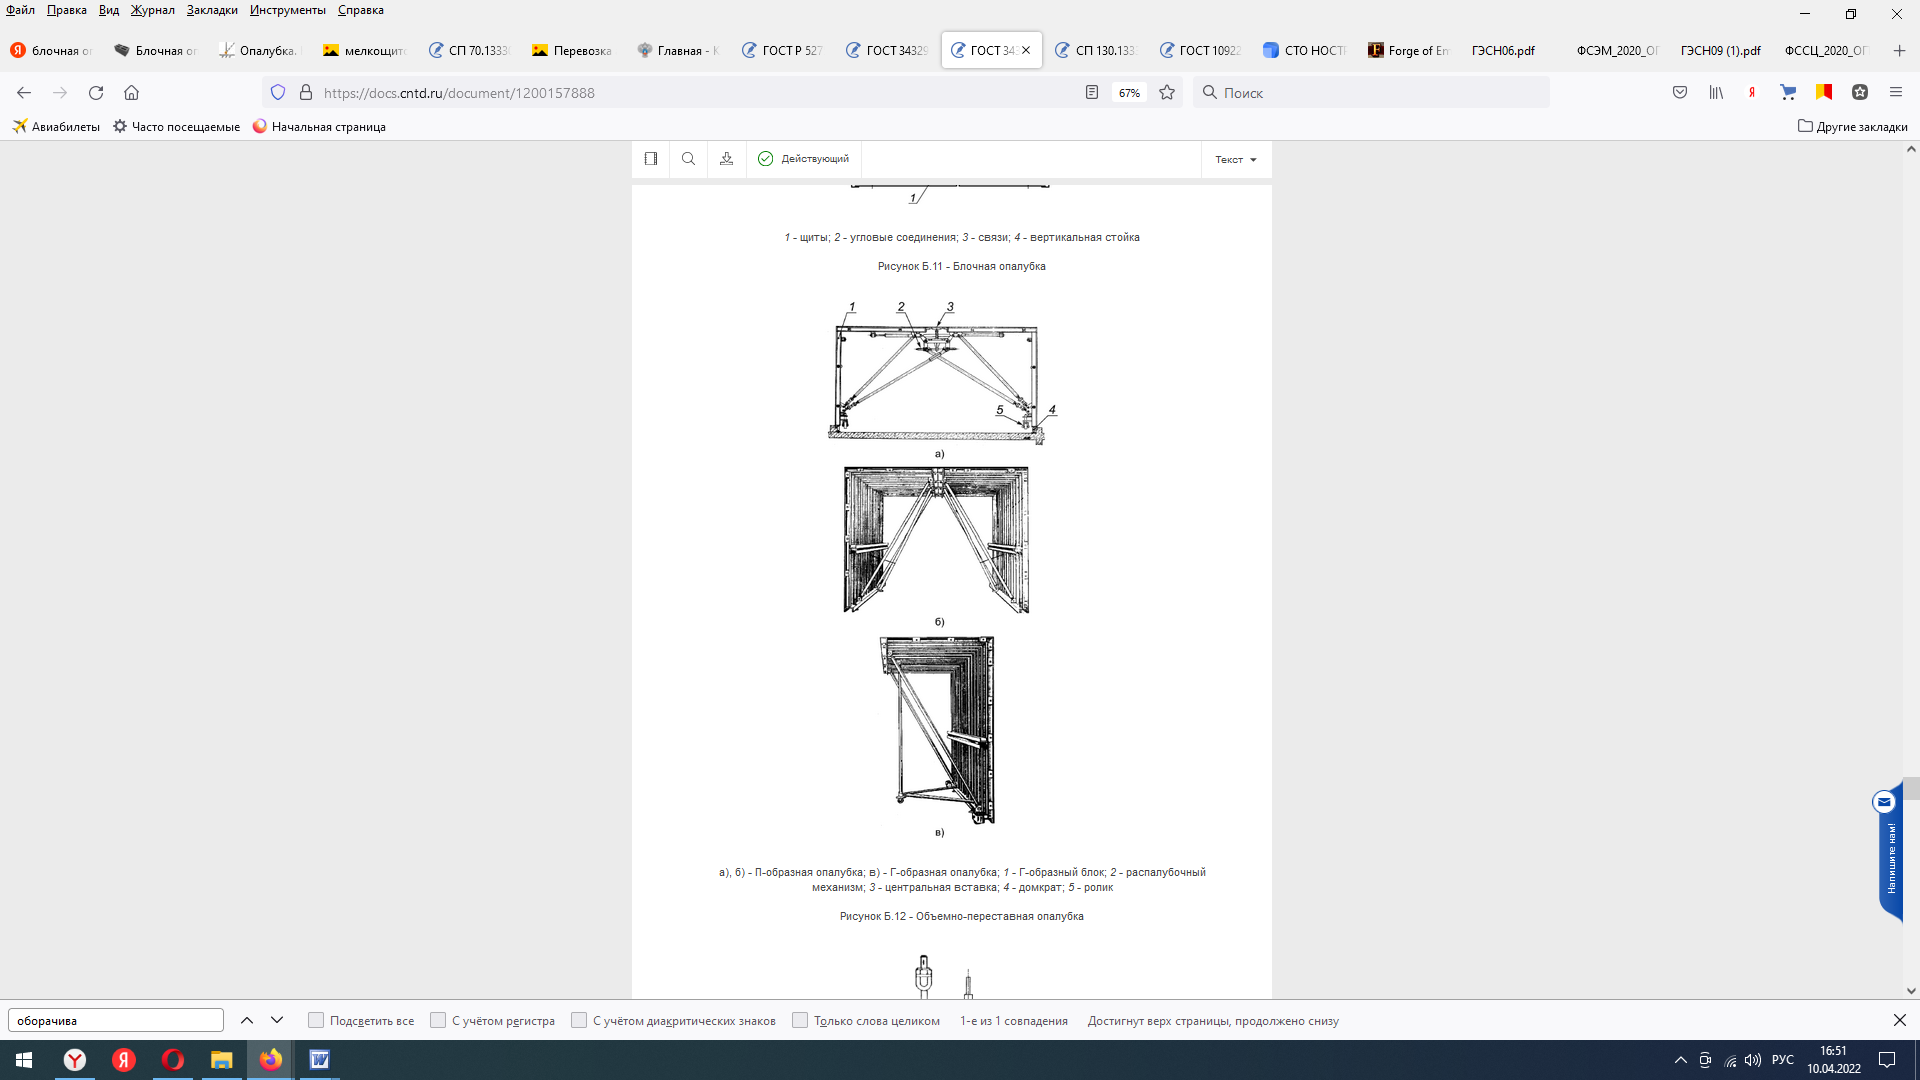The image size is (1920, 1080).
Task: Open the Закладки menu
Action: 212,10
